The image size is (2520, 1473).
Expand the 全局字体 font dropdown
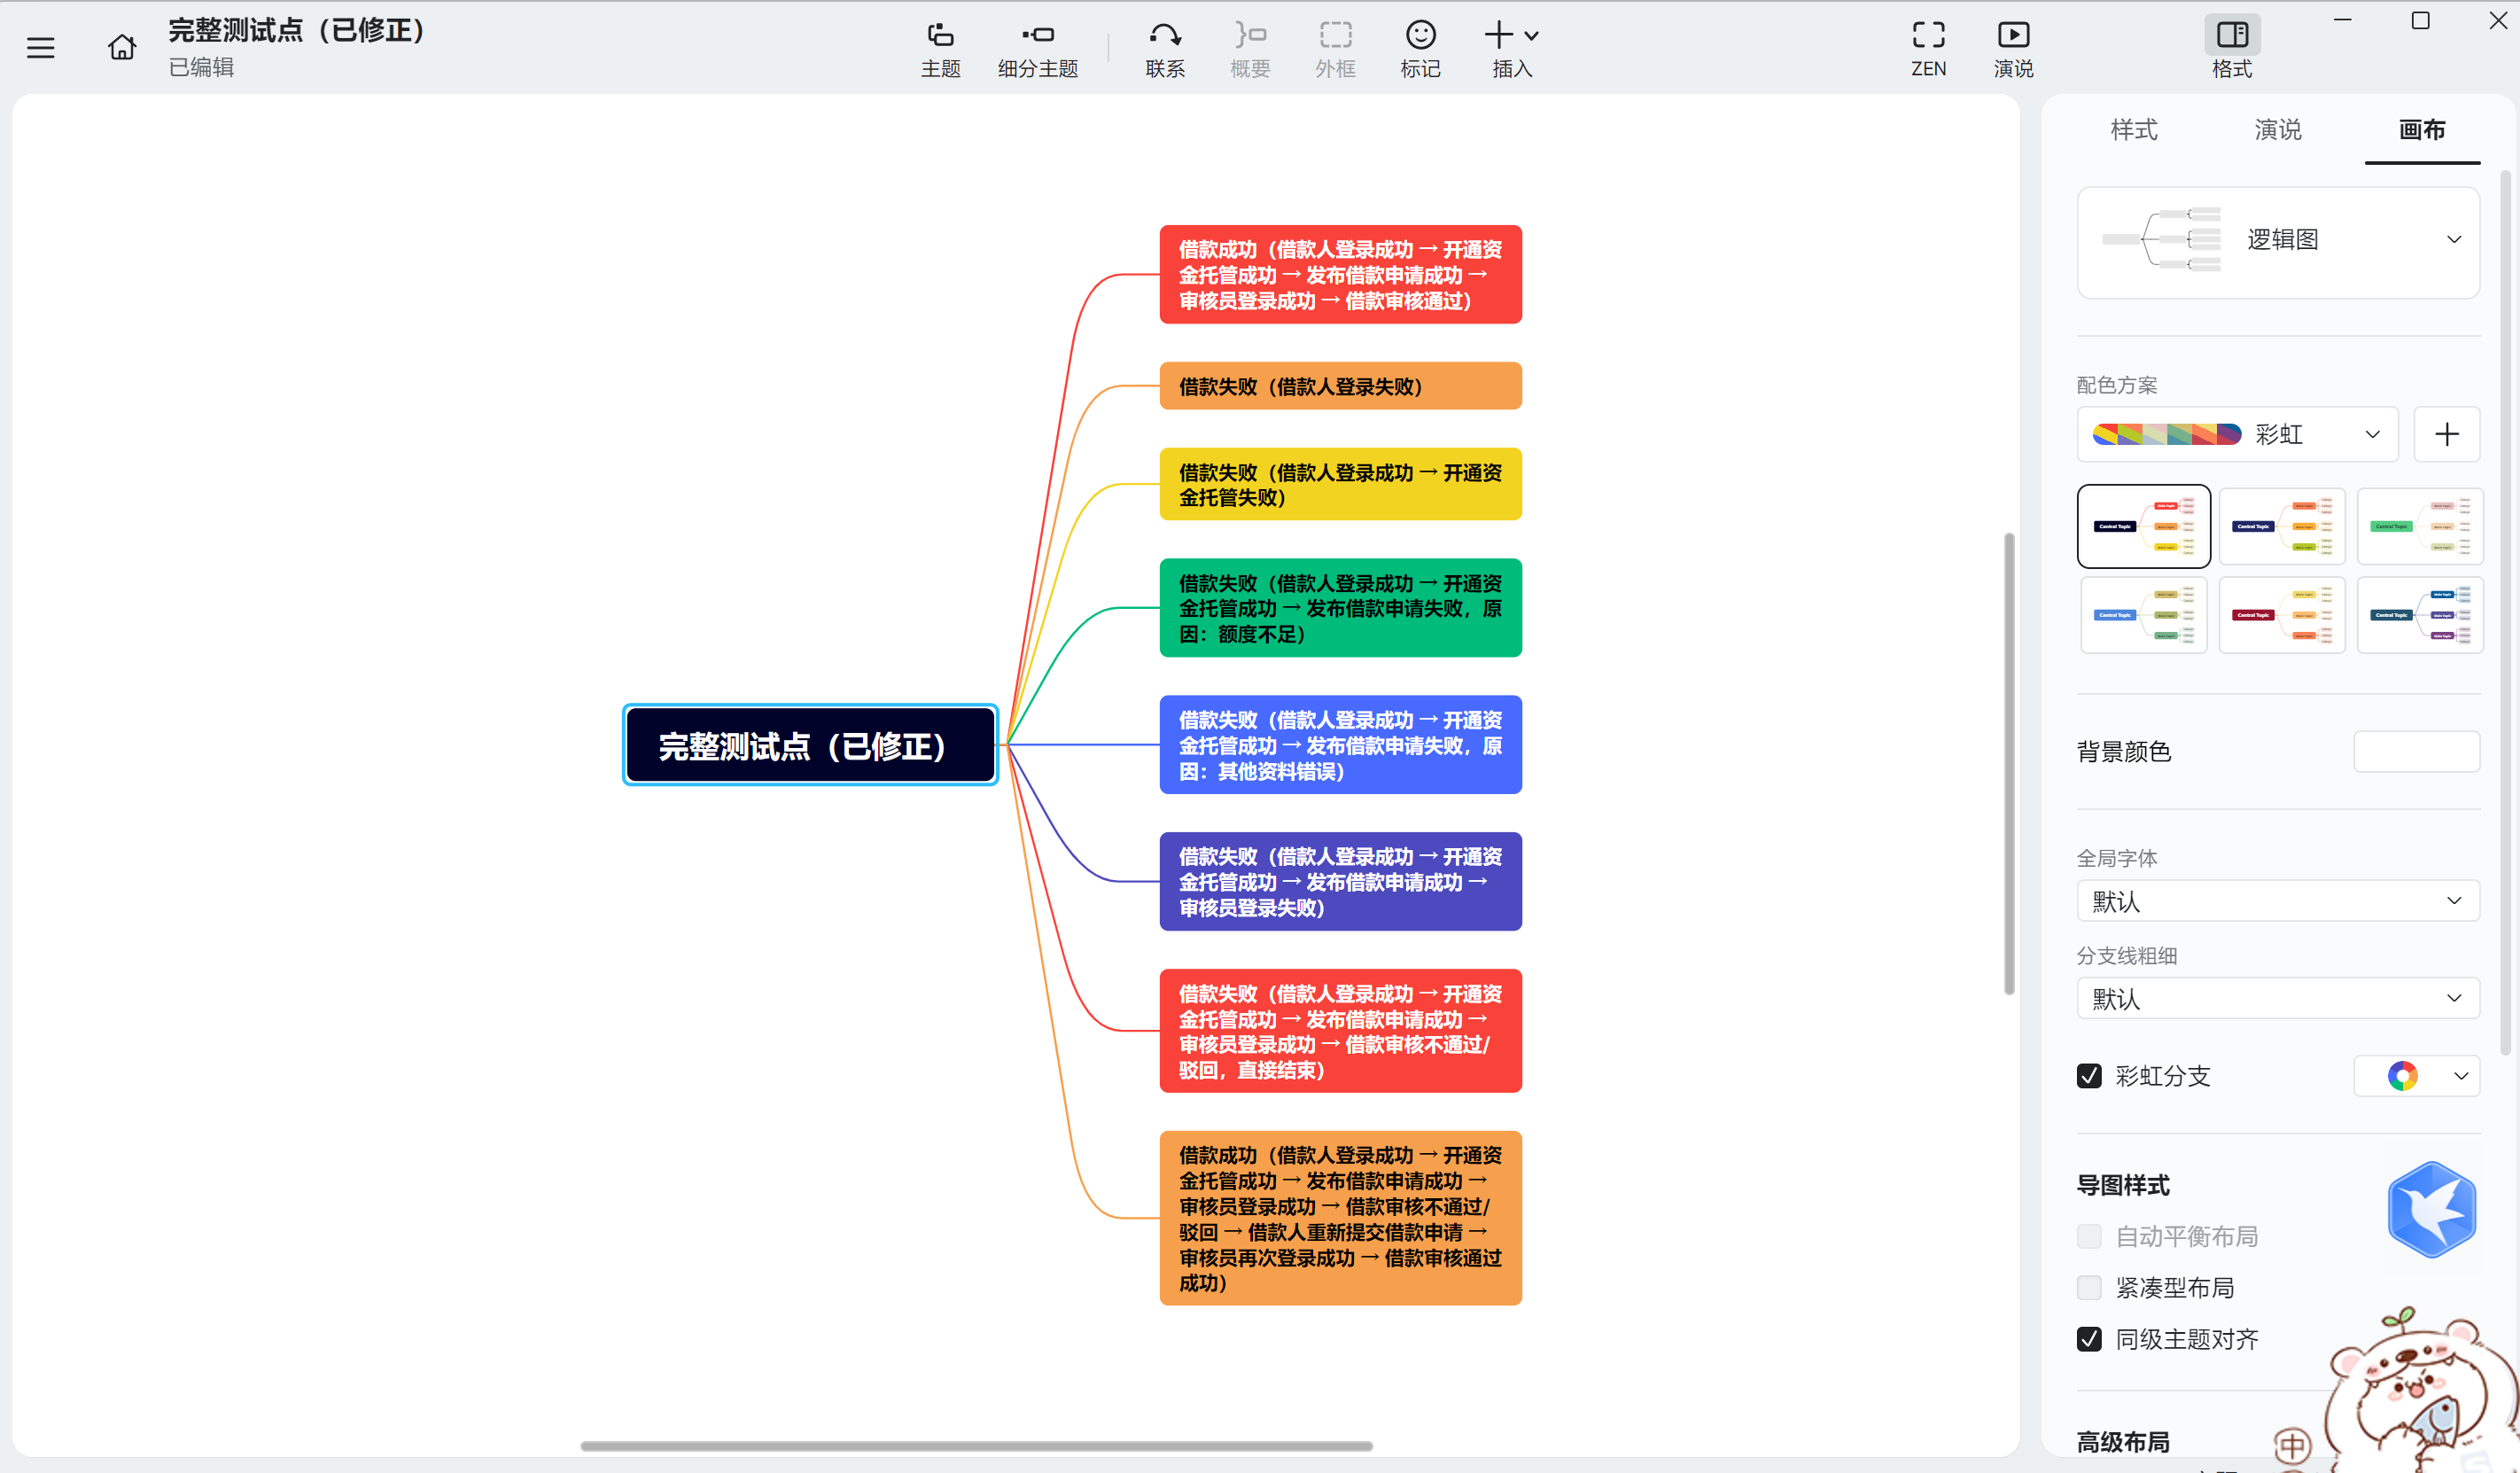pos(2278,901)
